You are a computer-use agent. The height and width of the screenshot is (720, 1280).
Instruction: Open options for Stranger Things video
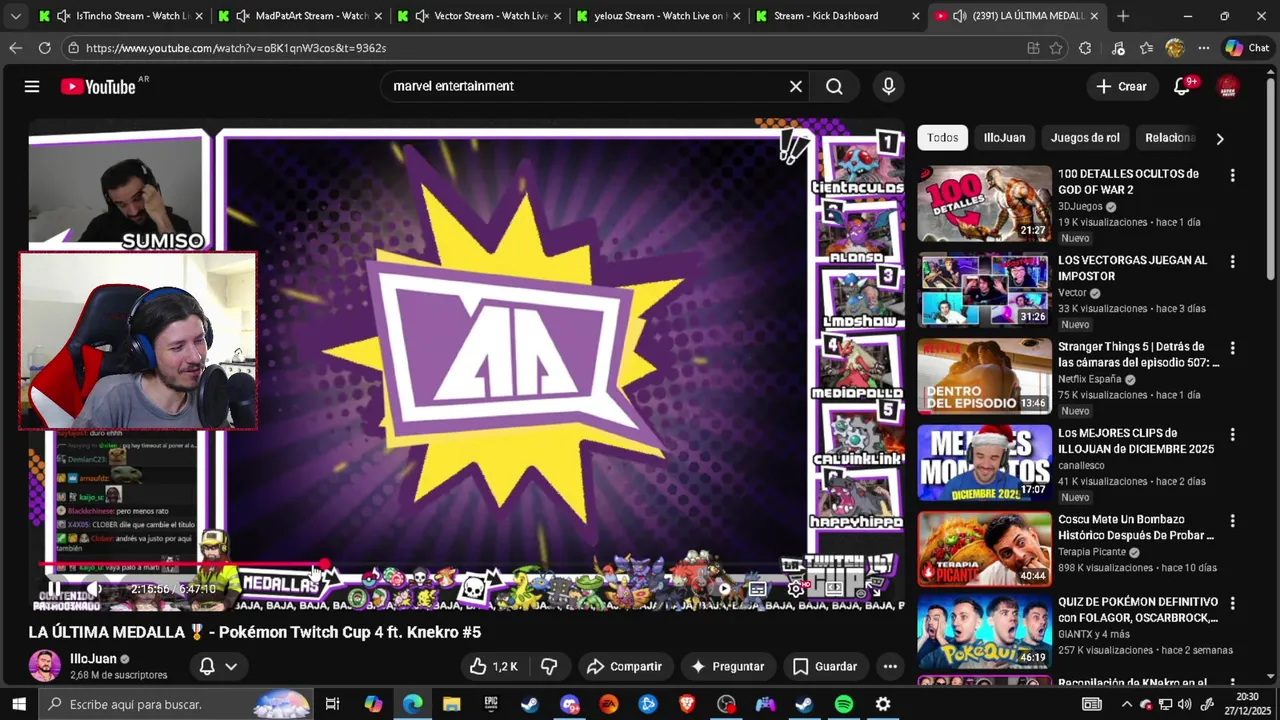point(1232,349)
